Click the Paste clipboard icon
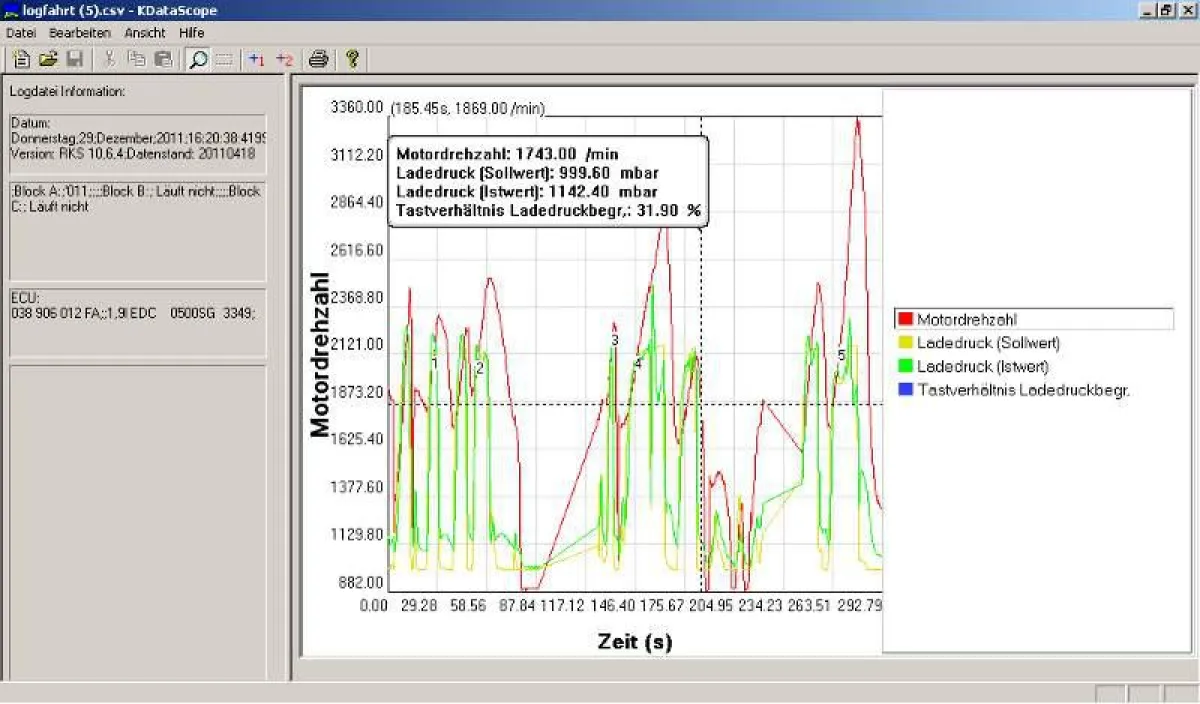Image resolution: width=1200 pixels, height=704 pixels. point(163,59)
